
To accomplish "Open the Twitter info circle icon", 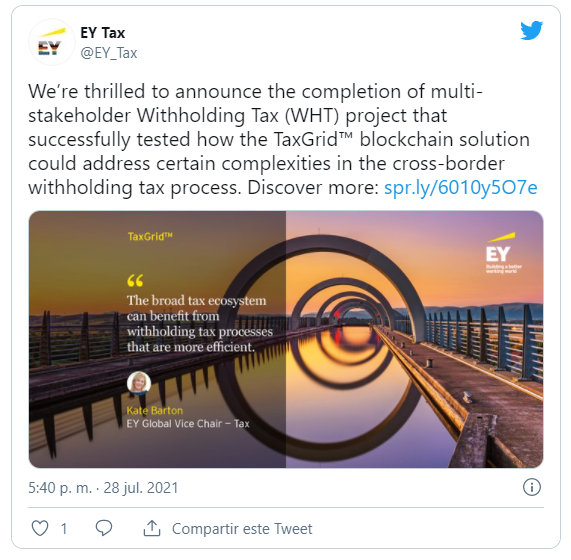I will [x=532, y=487].
